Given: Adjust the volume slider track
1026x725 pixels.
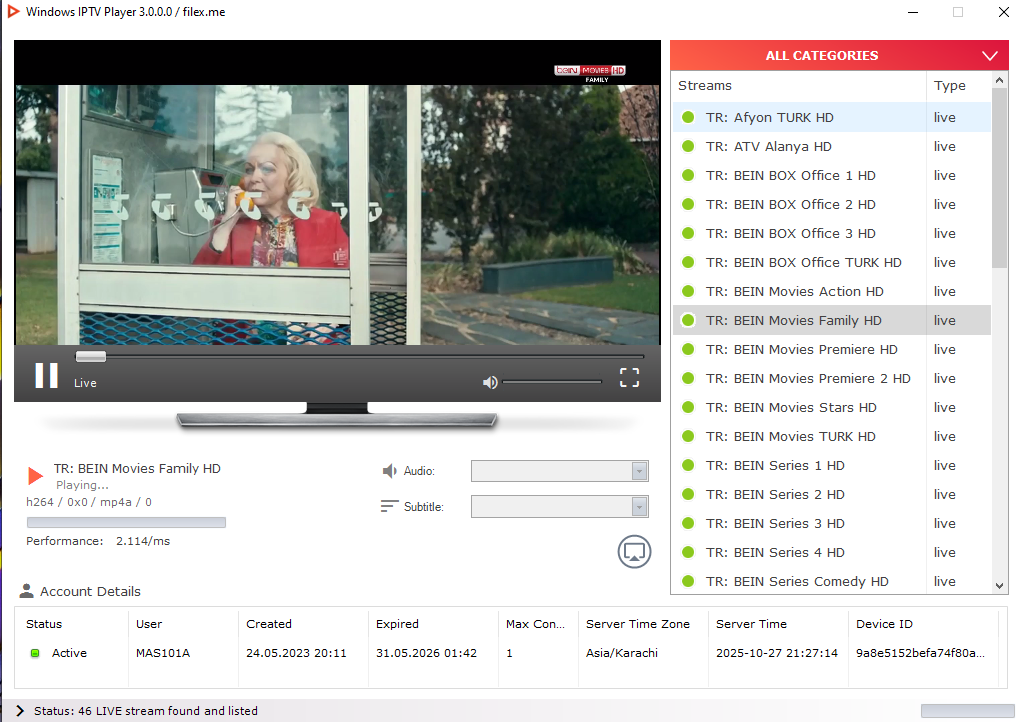Looking at the screenshot, I should (552, 382).
